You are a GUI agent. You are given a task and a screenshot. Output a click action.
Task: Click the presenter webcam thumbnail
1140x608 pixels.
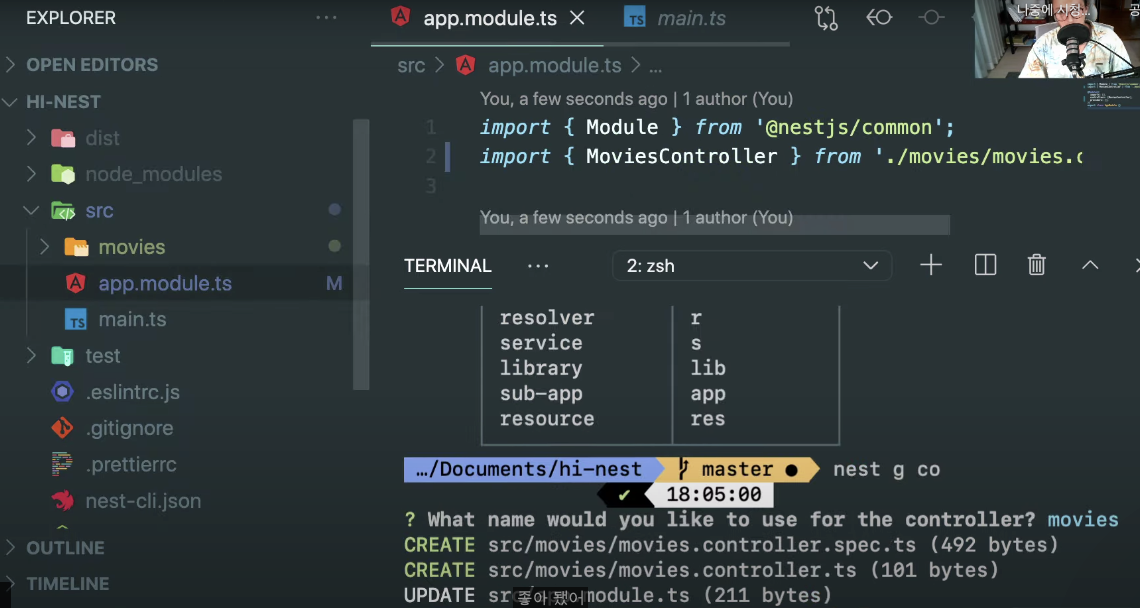1057,40
